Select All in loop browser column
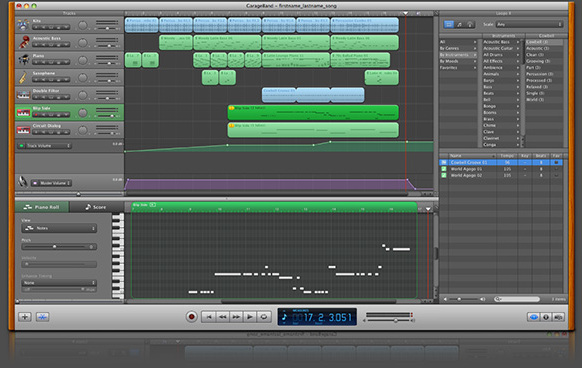Image resolution: width=582 pixels, height=368 pixels. click(458, 42)
